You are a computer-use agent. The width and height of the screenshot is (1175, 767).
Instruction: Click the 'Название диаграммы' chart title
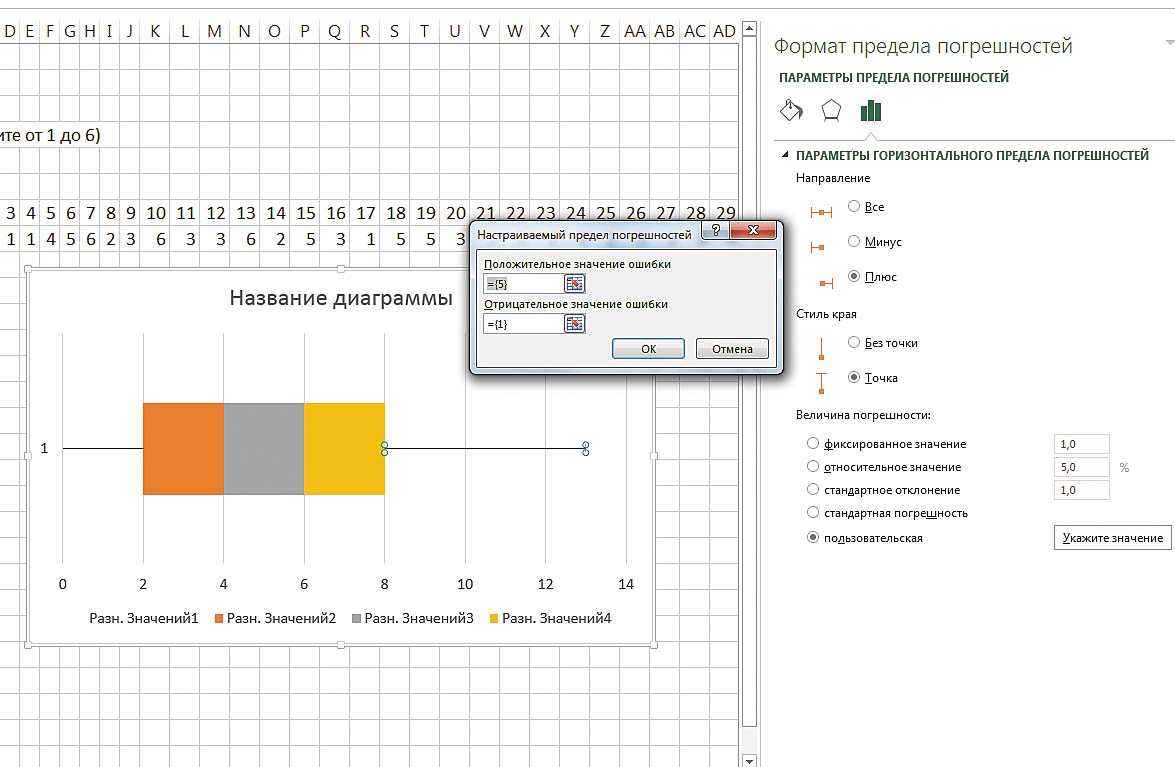tap(340, 298)
